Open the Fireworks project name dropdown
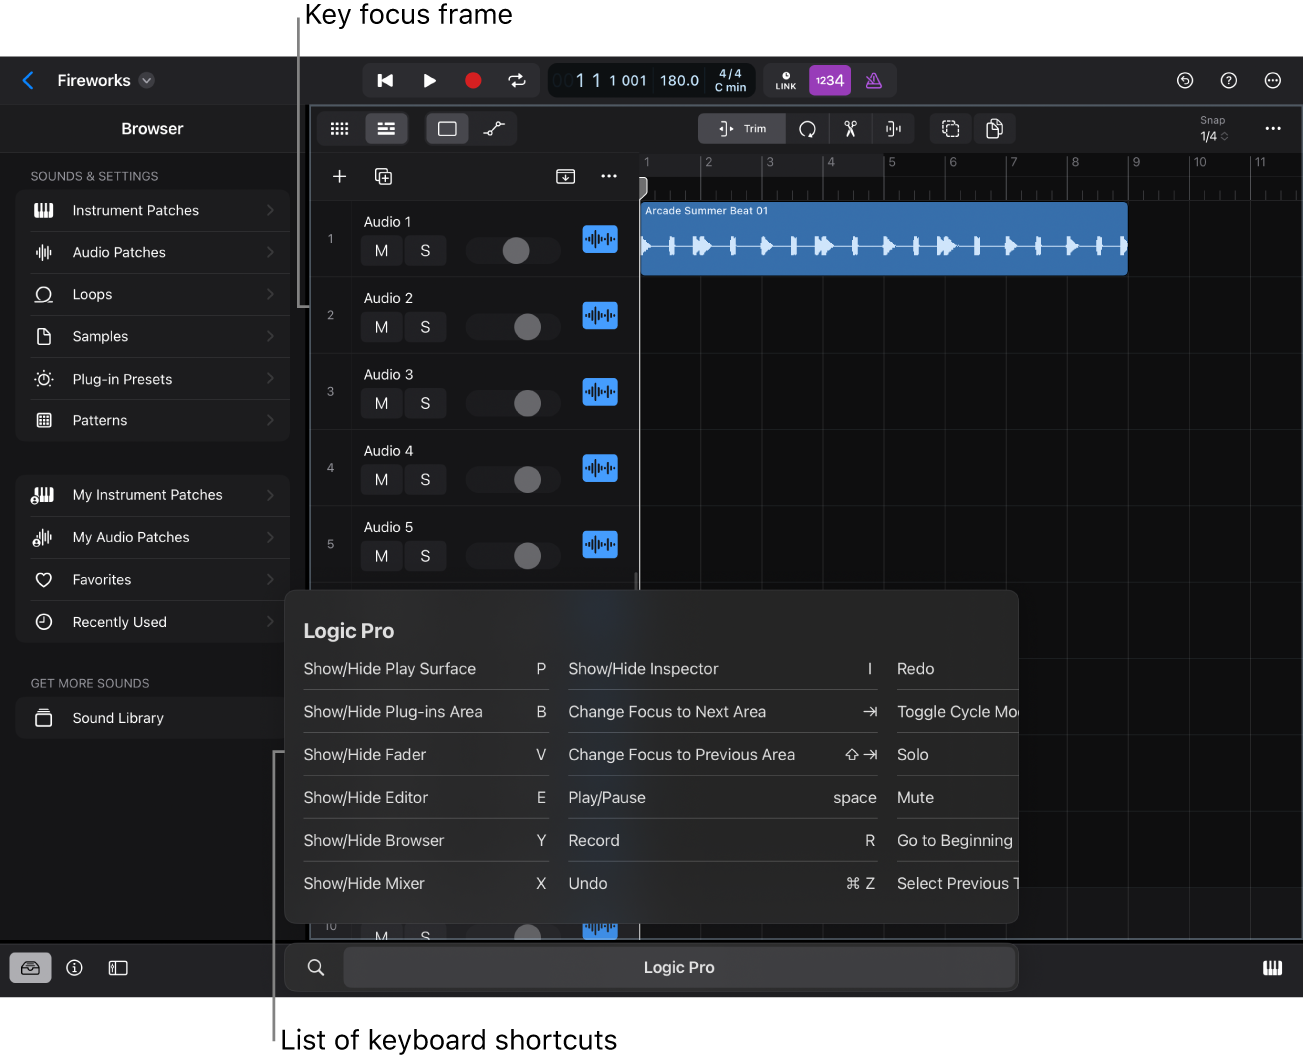 point(147,81)
